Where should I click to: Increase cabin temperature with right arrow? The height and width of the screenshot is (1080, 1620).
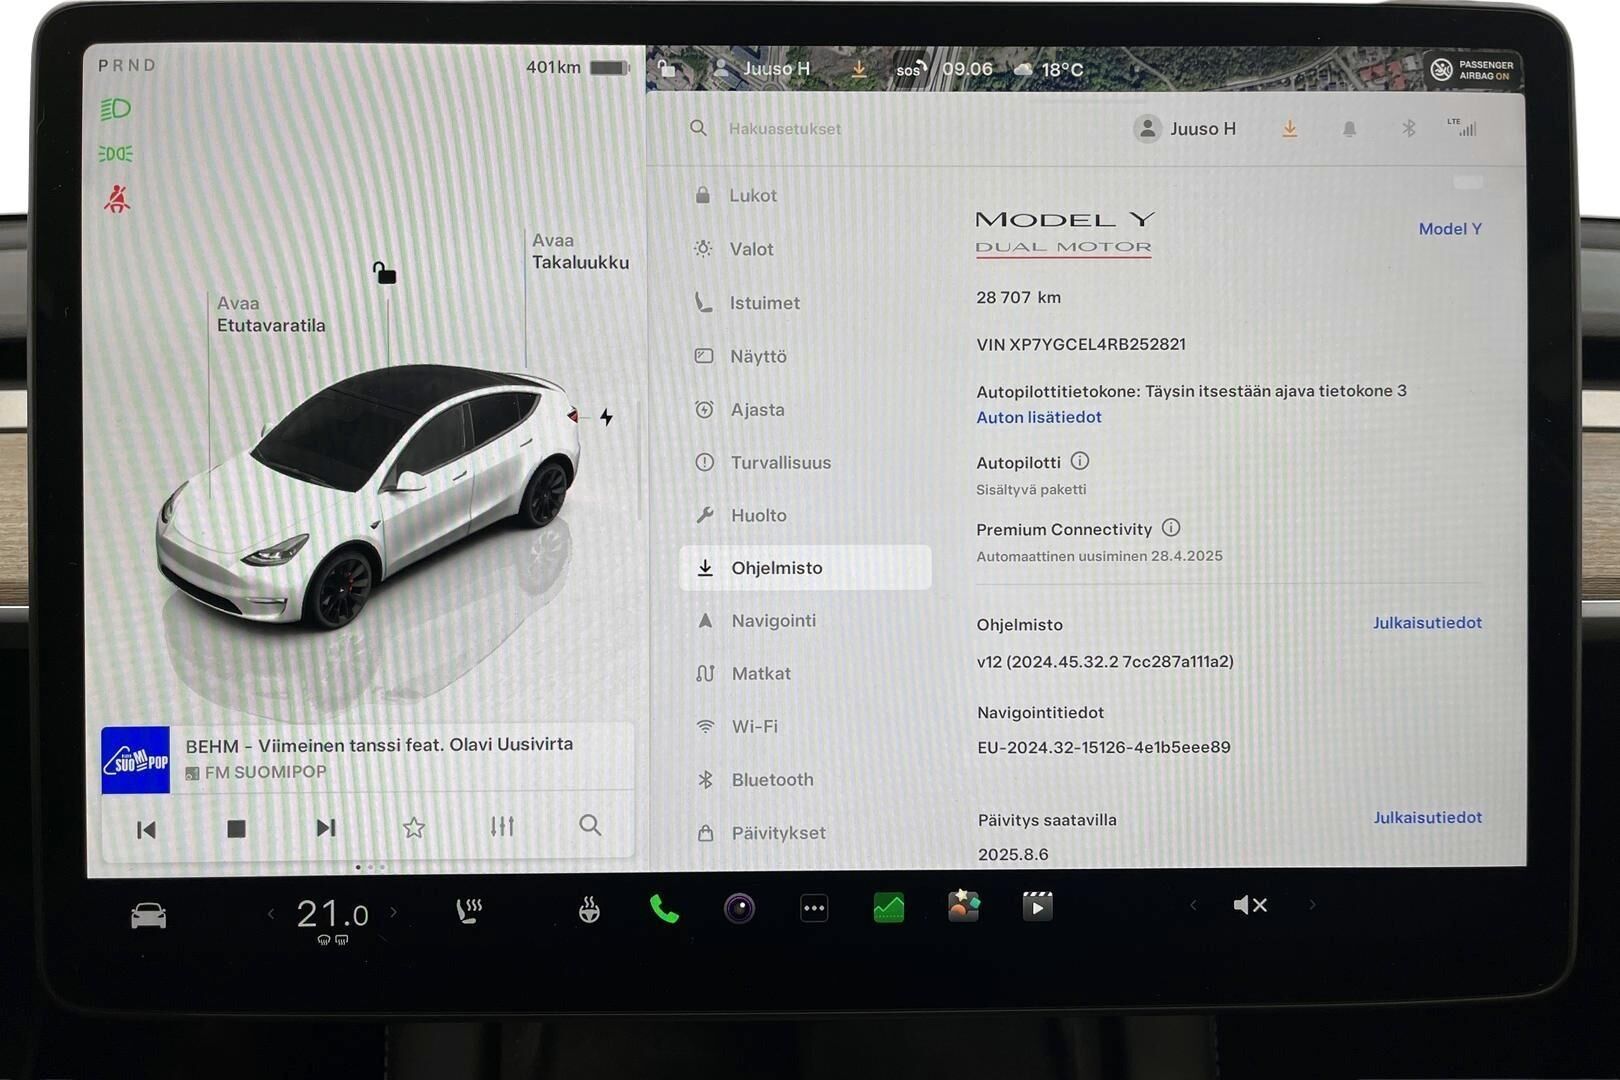(393, 912)
